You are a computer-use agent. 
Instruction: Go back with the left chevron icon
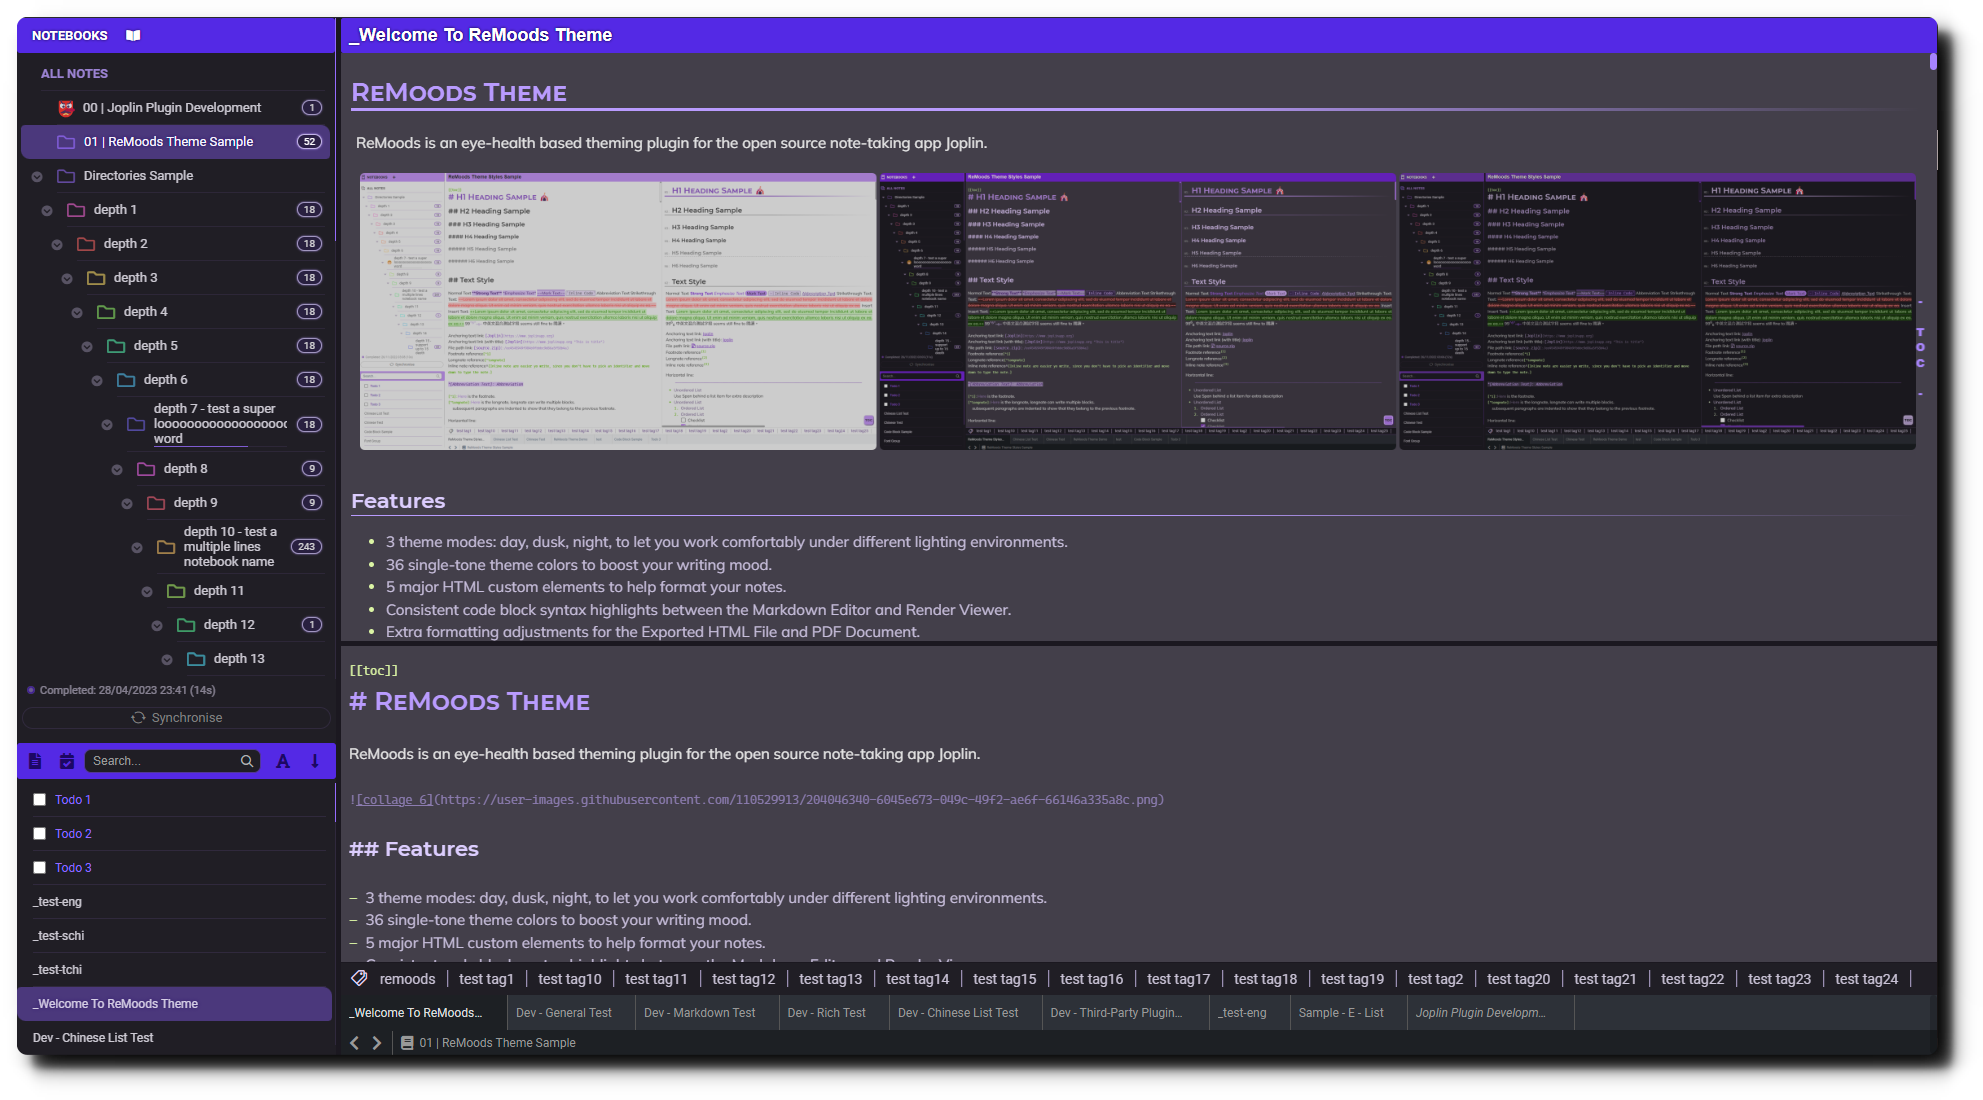354,1042
